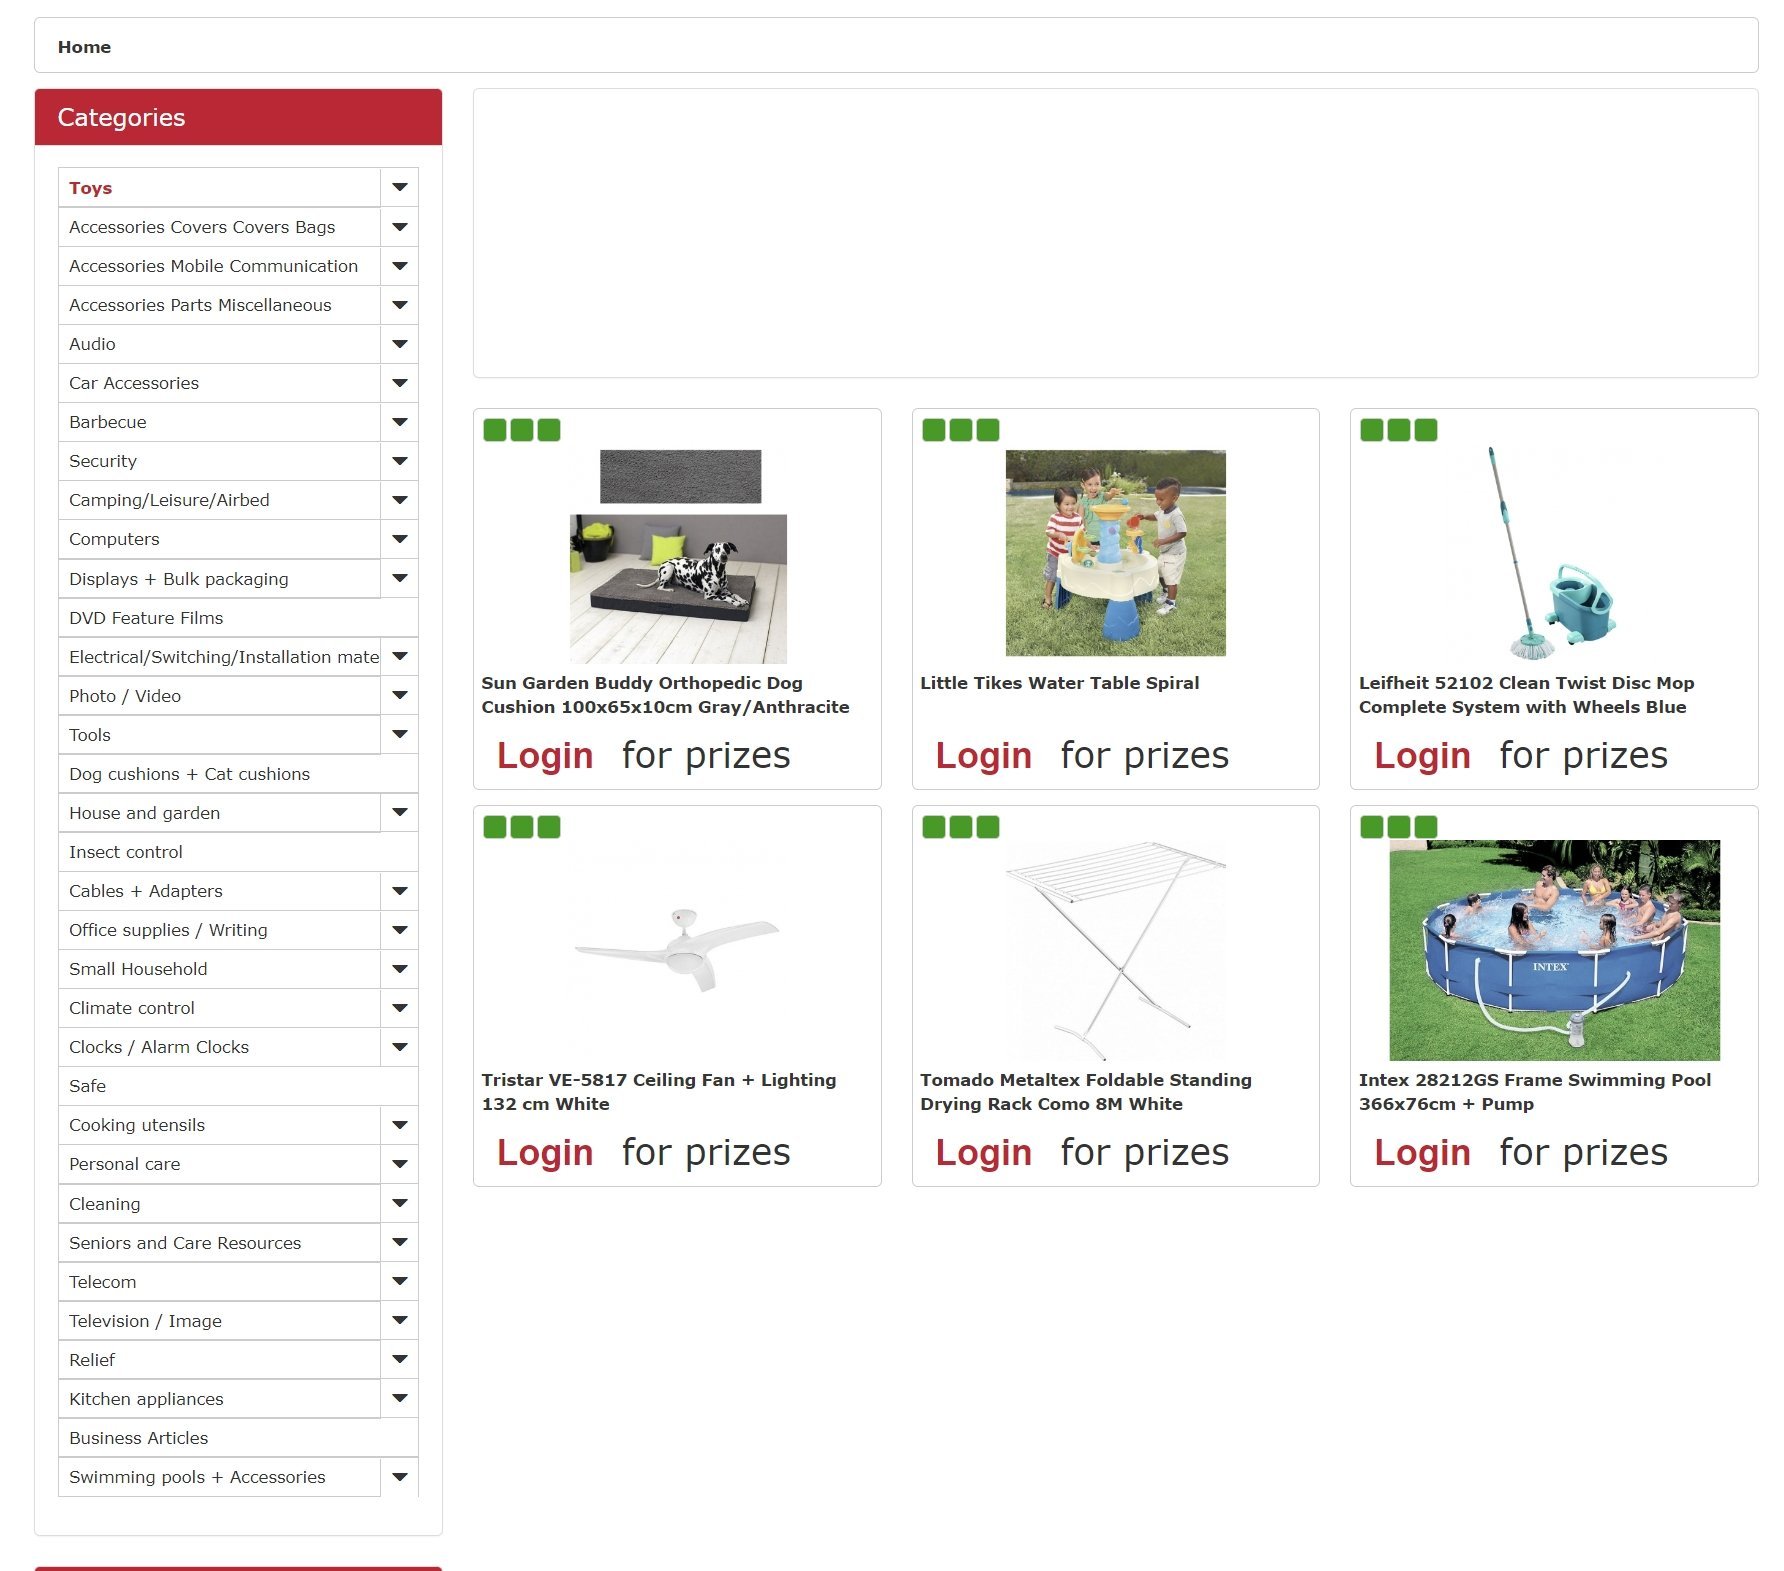Expand the Barbecue category arrow

coord(399,422)
